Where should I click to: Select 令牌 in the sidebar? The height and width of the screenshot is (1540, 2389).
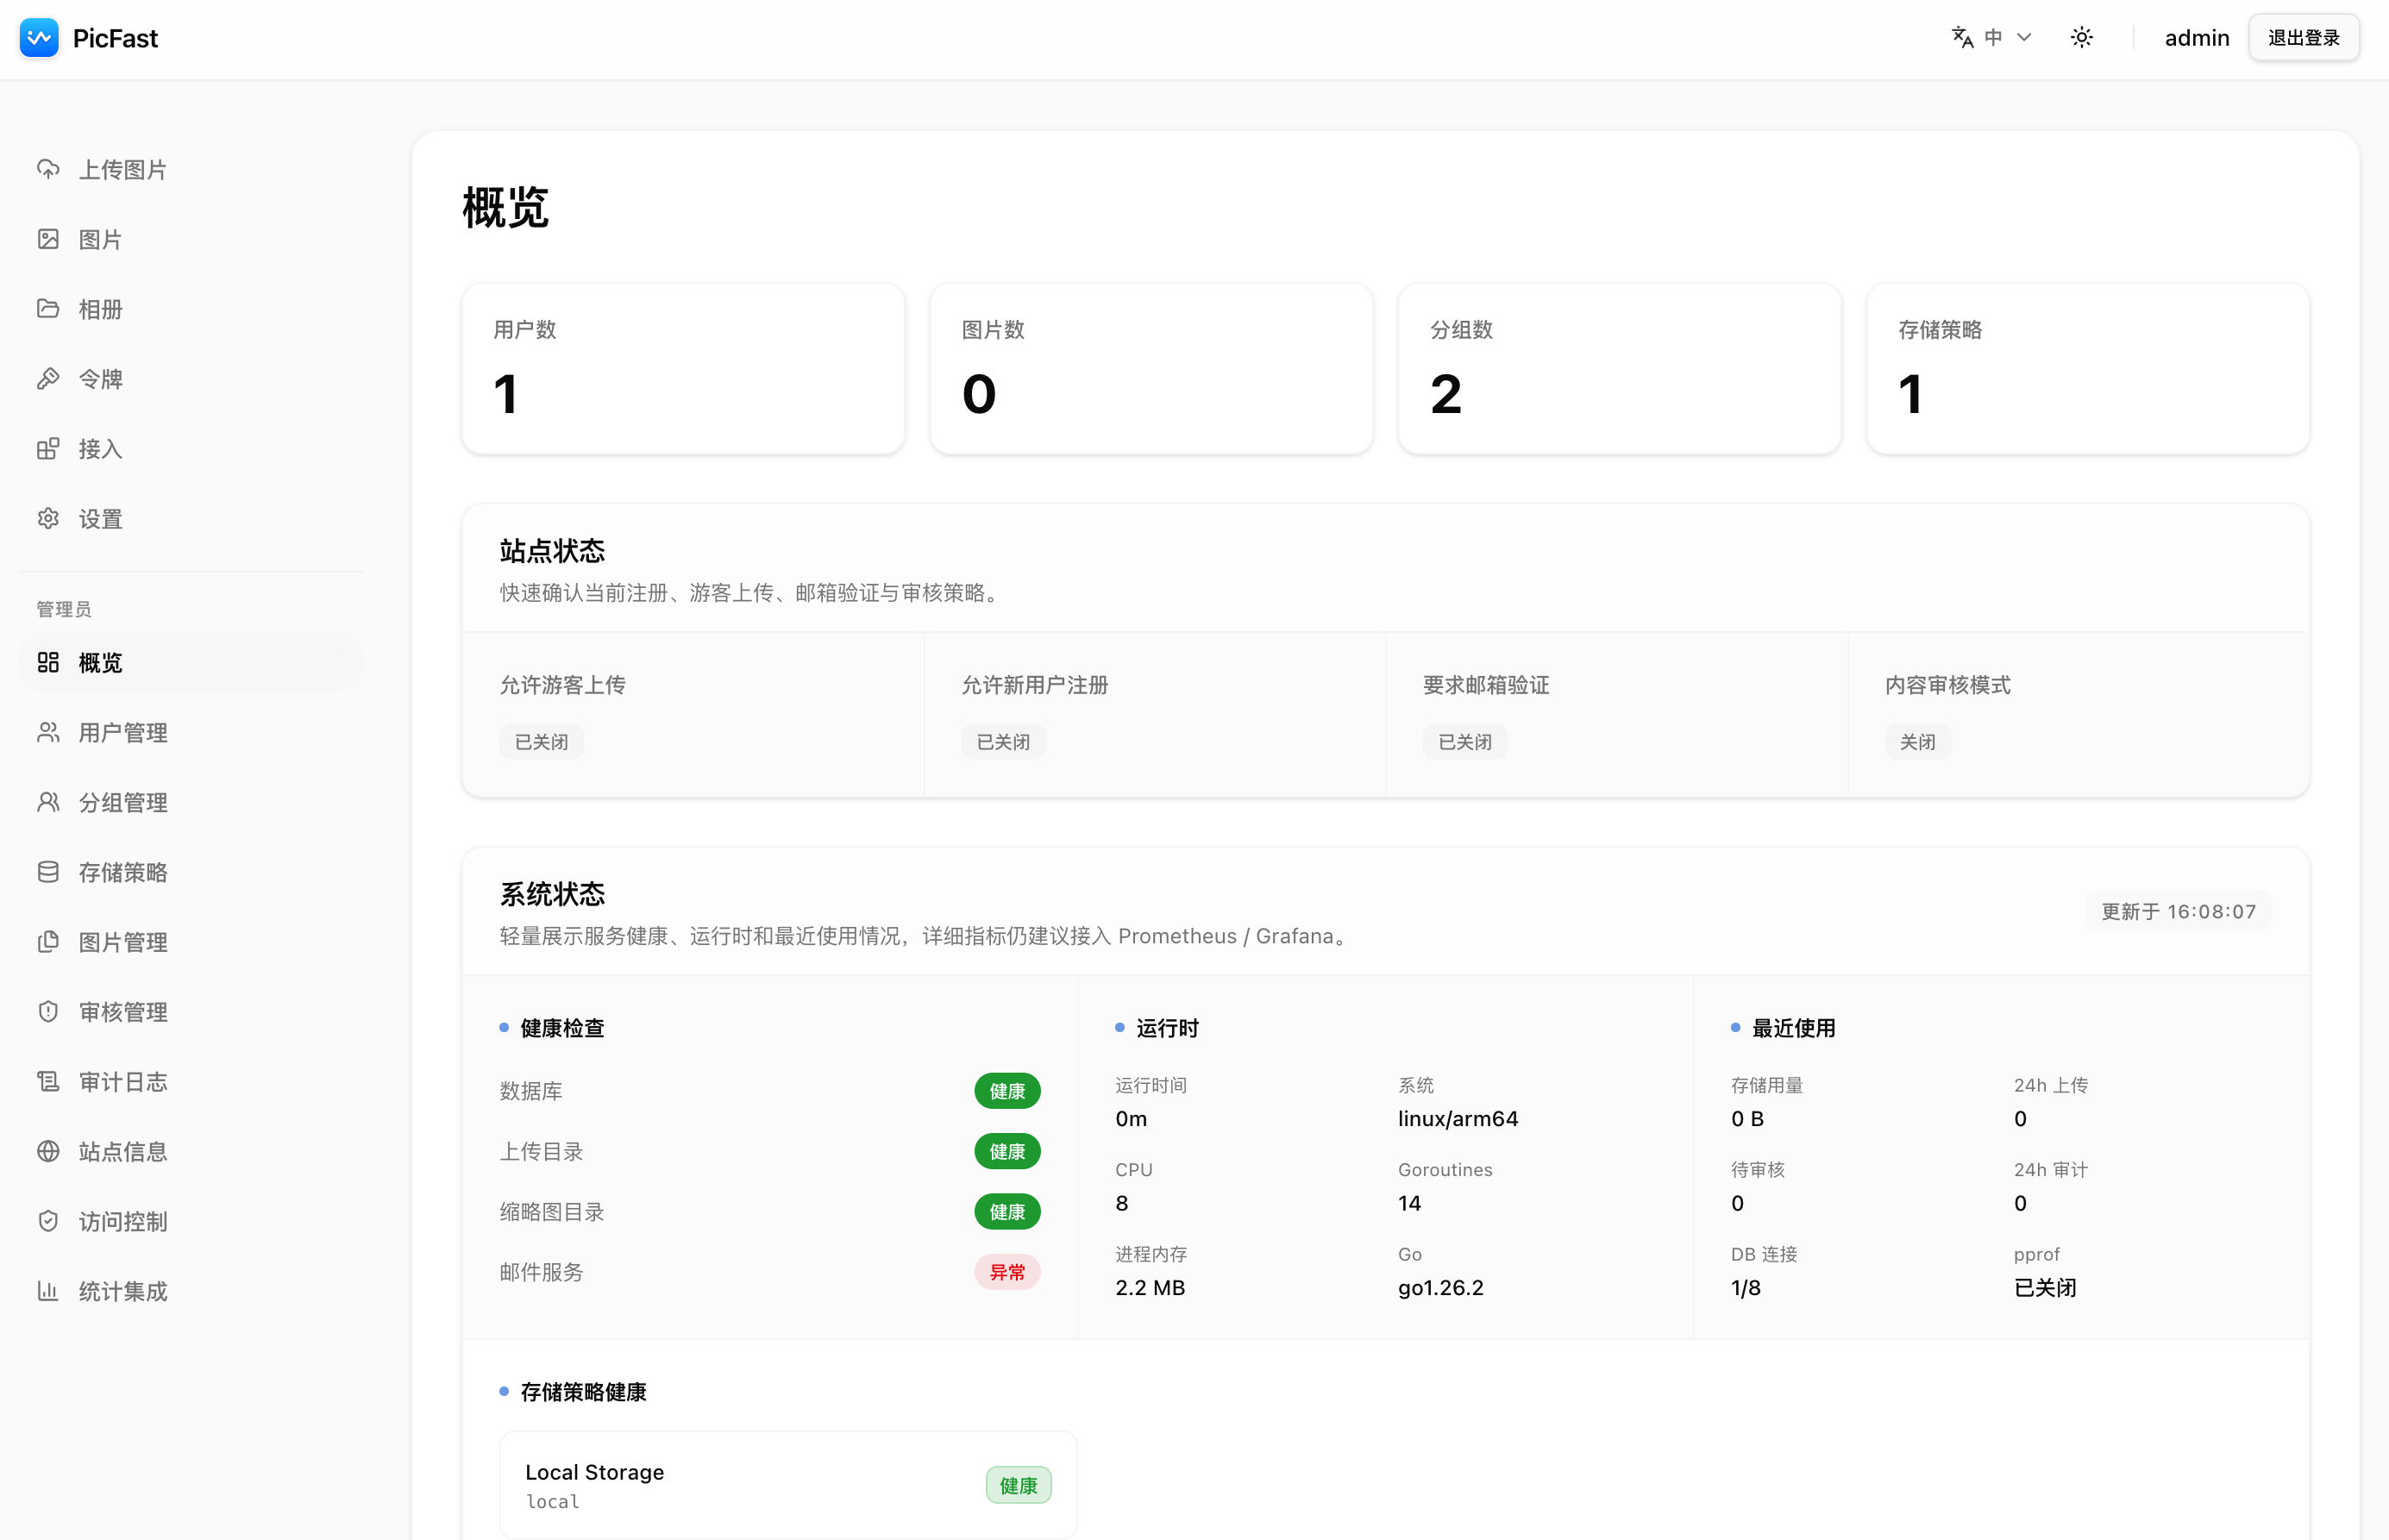click(x=190, y=379)
